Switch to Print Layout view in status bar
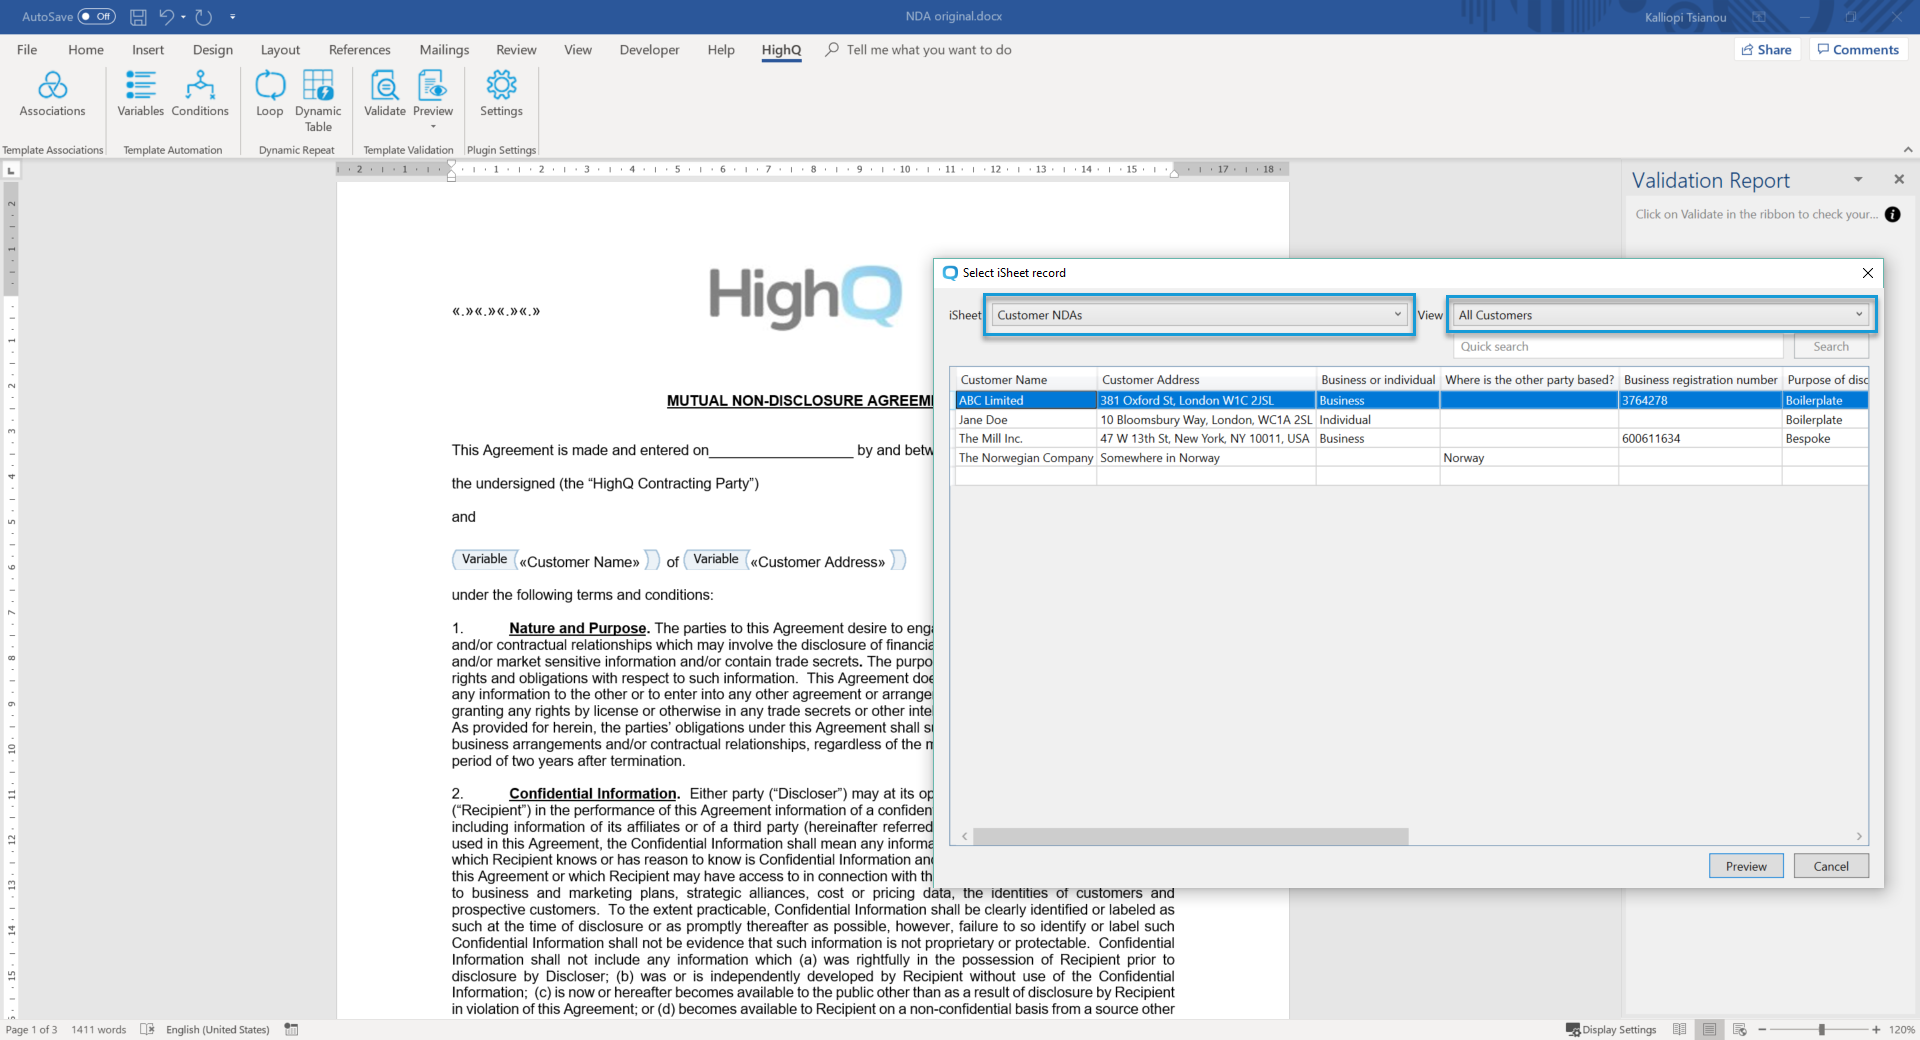 click(x=1709, y=1029)
